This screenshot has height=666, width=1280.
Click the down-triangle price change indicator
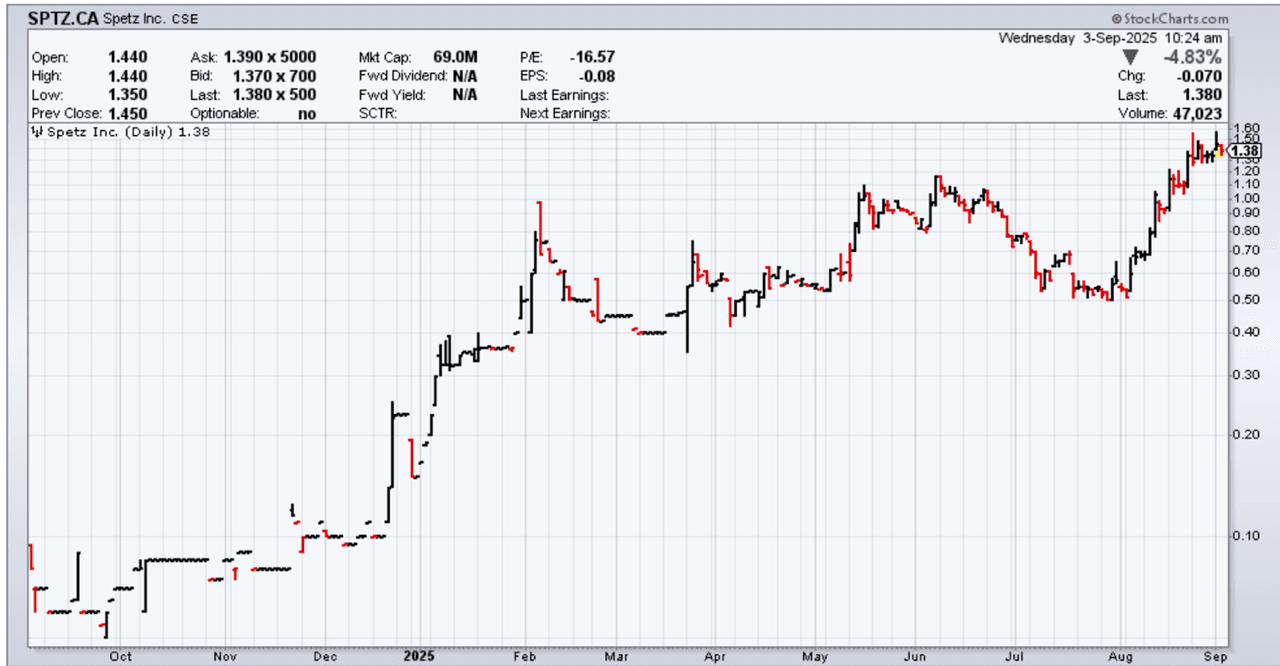[1130, 57]
